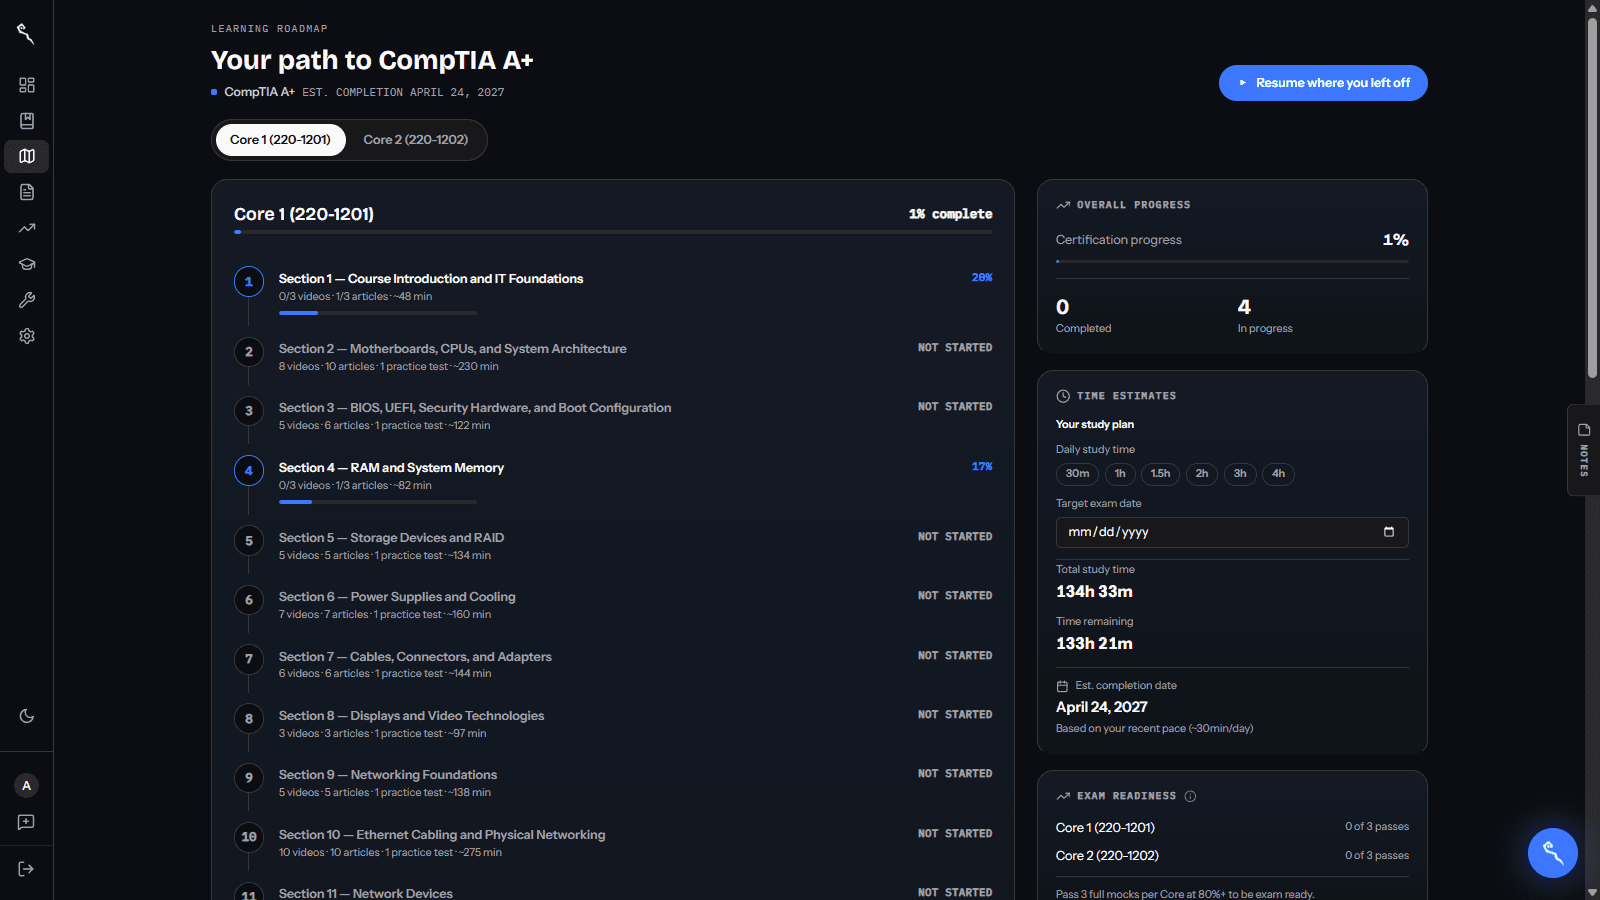The width and height of the screenshot is (1600, 900).
Task: Select 1h daily study time
Action: click(1120, 474)
